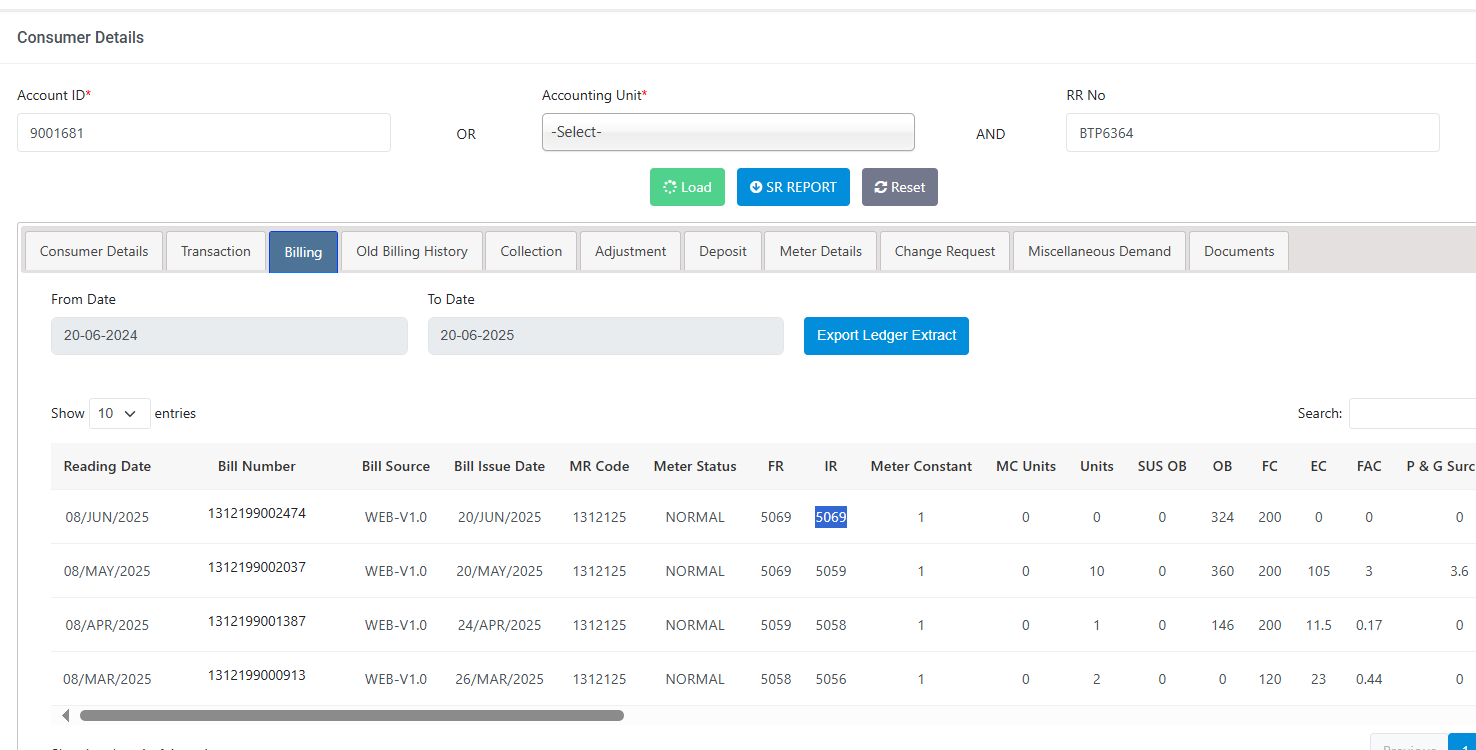Click the horizontal table scrollbar thumb

coord(352,715)
